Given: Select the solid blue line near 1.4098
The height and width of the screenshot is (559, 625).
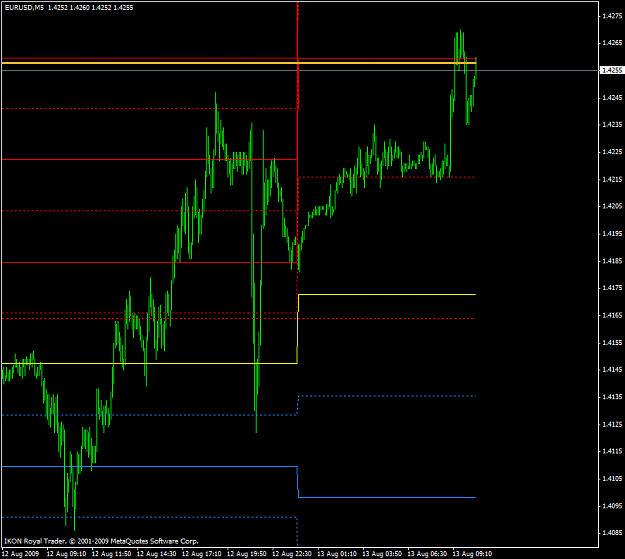Looking at the screenshot, I should [387, 497].
